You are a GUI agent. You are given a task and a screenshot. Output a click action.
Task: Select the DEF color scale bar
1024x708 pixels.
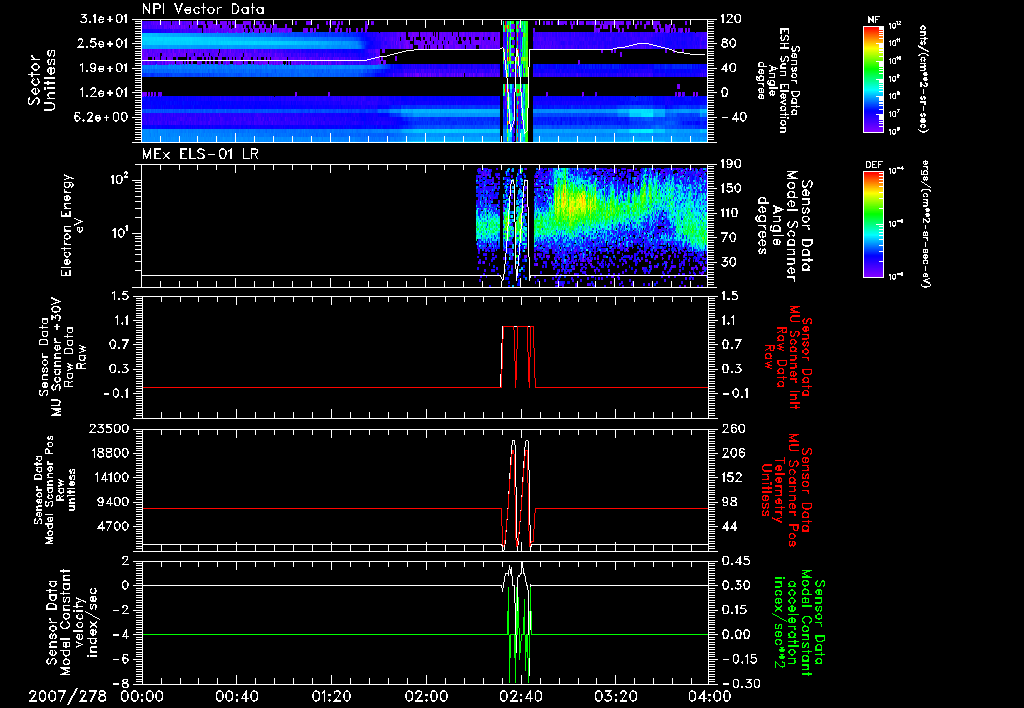tap(873, 224)
